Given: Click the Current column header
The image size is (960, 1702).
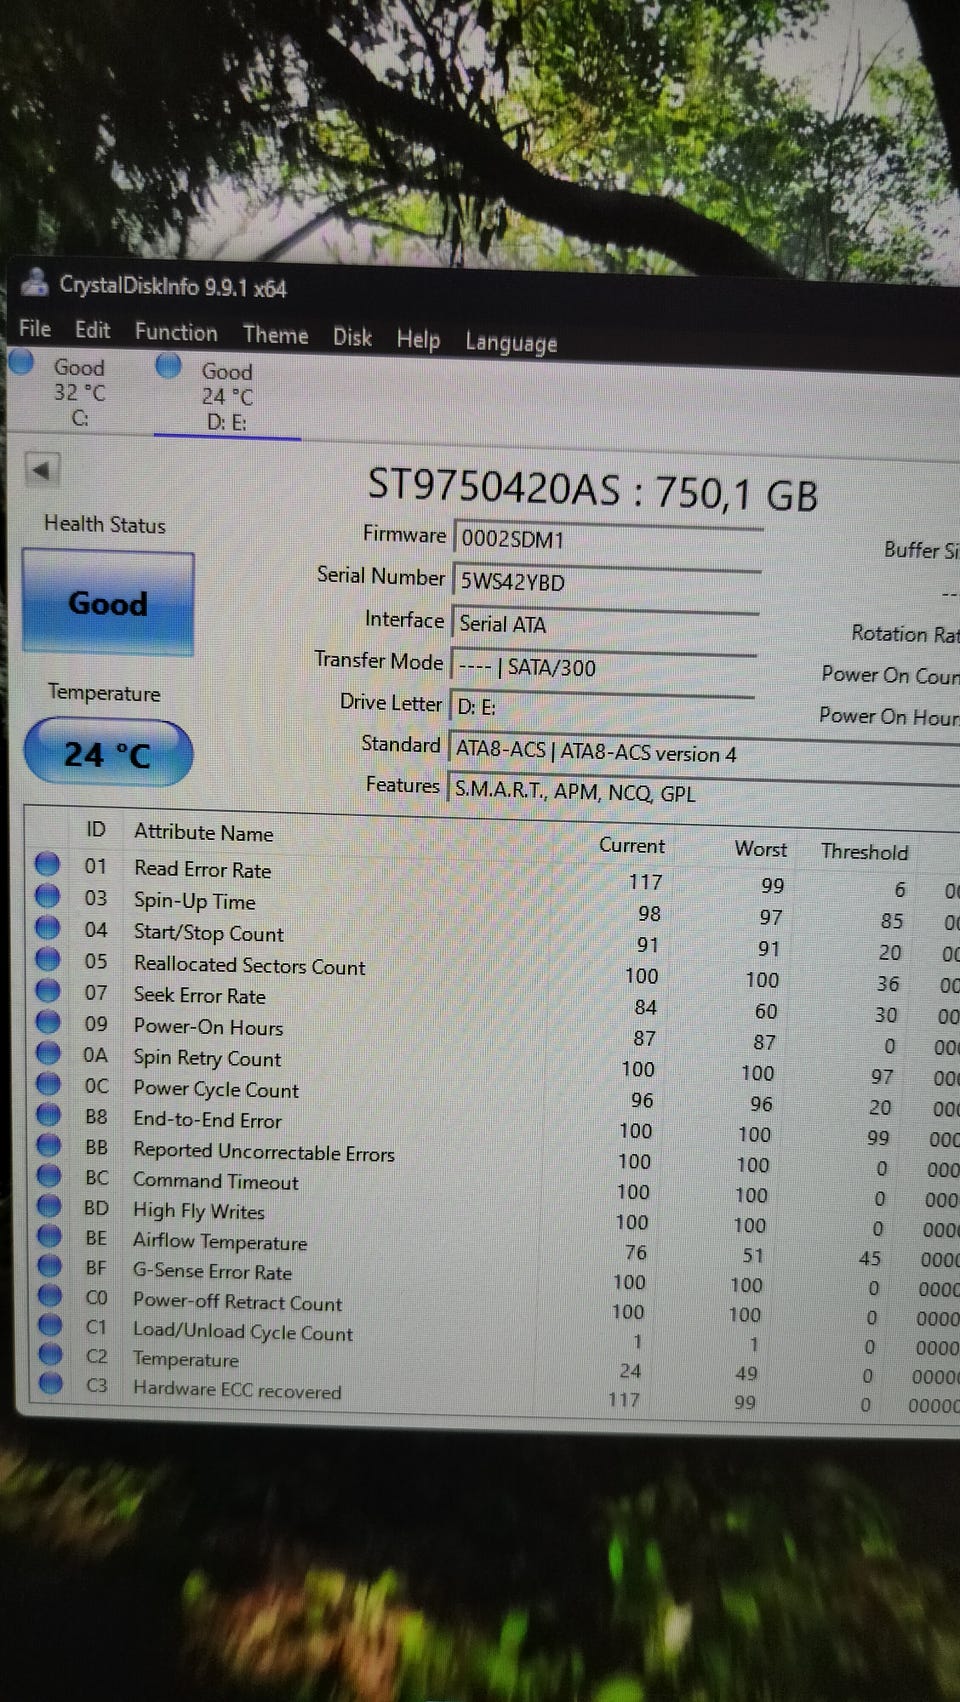Looking at the screenshot, I should [631, 846].
